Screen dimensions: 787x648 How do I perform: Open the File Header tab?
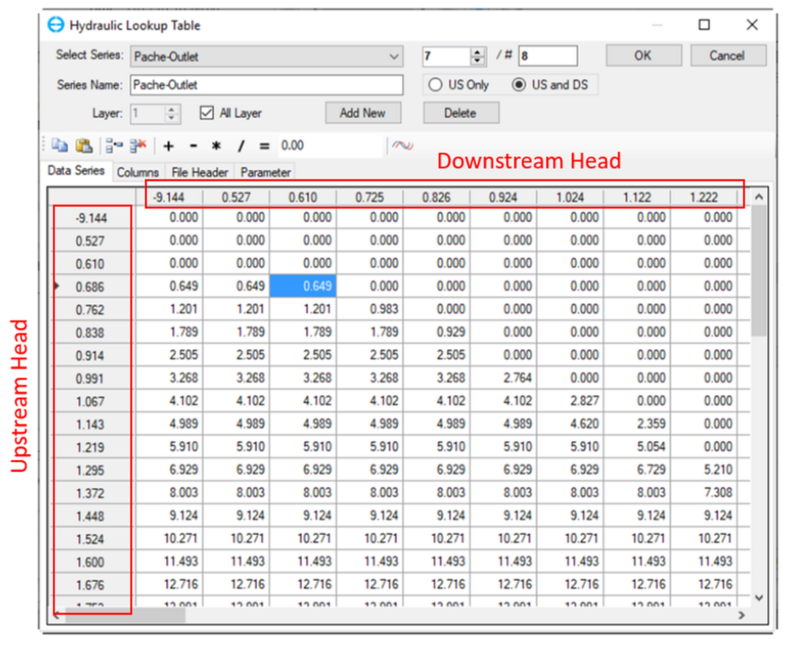coord(200,172)
